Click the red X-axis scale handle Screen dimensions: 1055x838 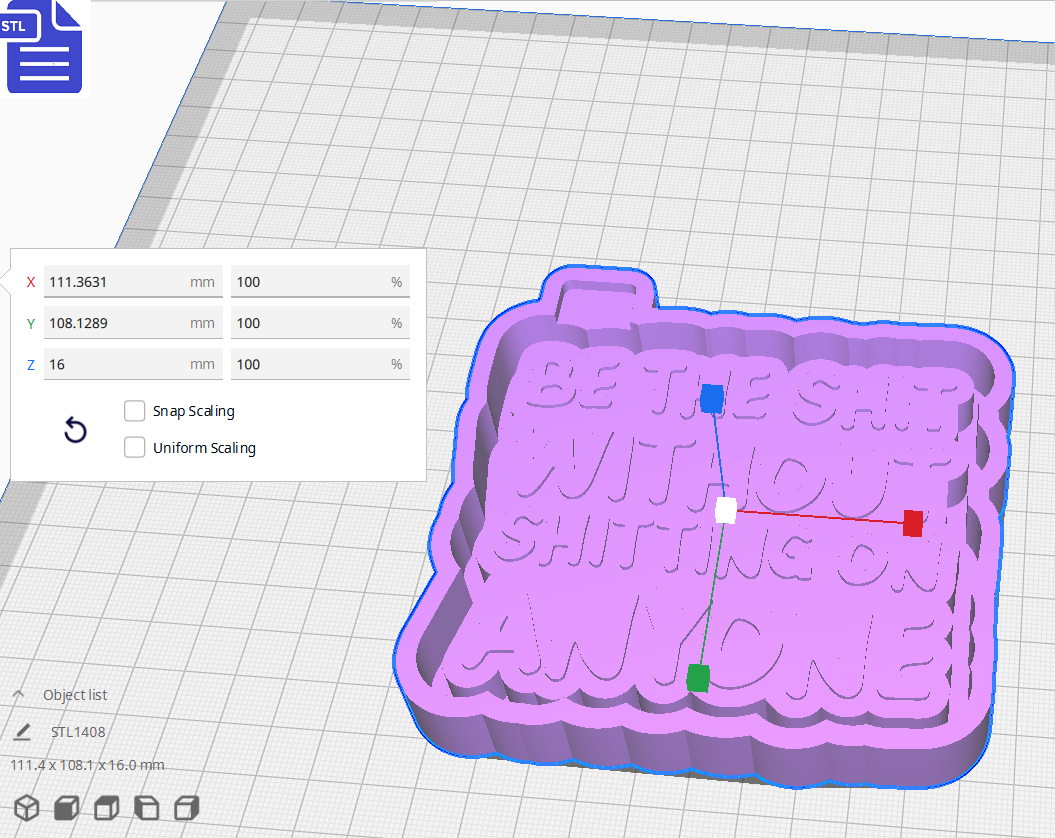pos(913,522)
